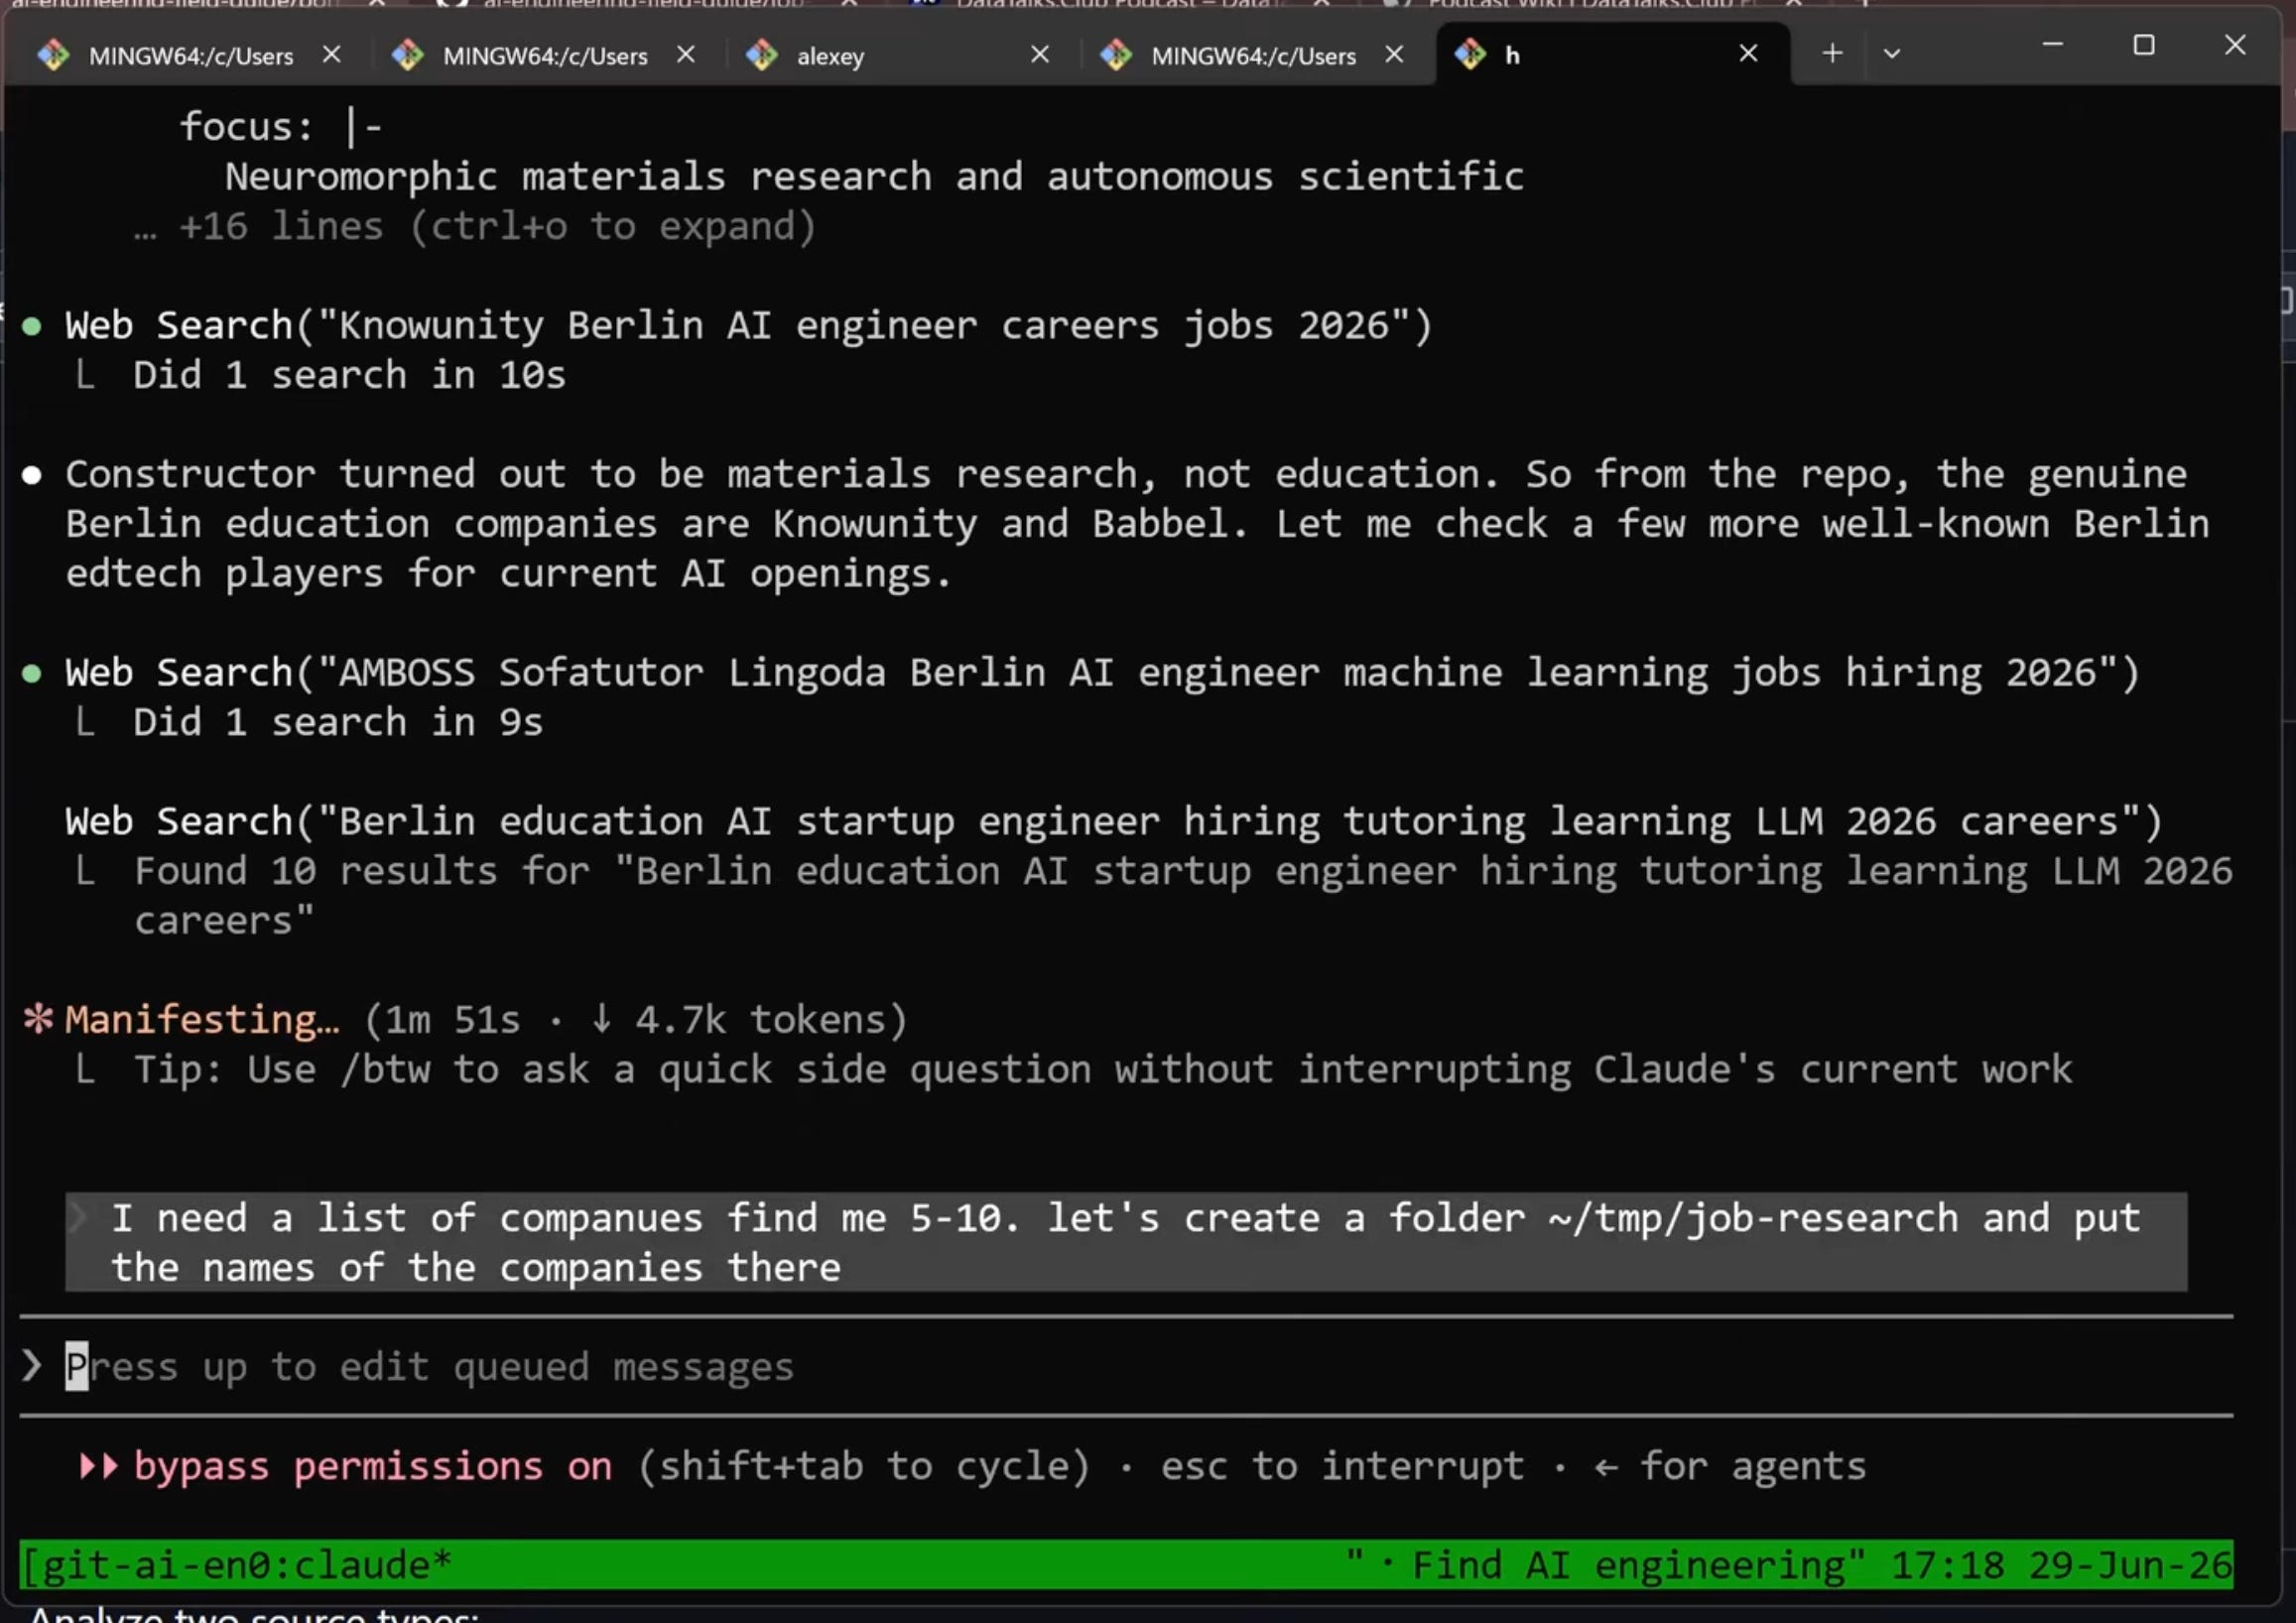
Task: Minimize the terminal window
Action: (x=2052, y=45)
